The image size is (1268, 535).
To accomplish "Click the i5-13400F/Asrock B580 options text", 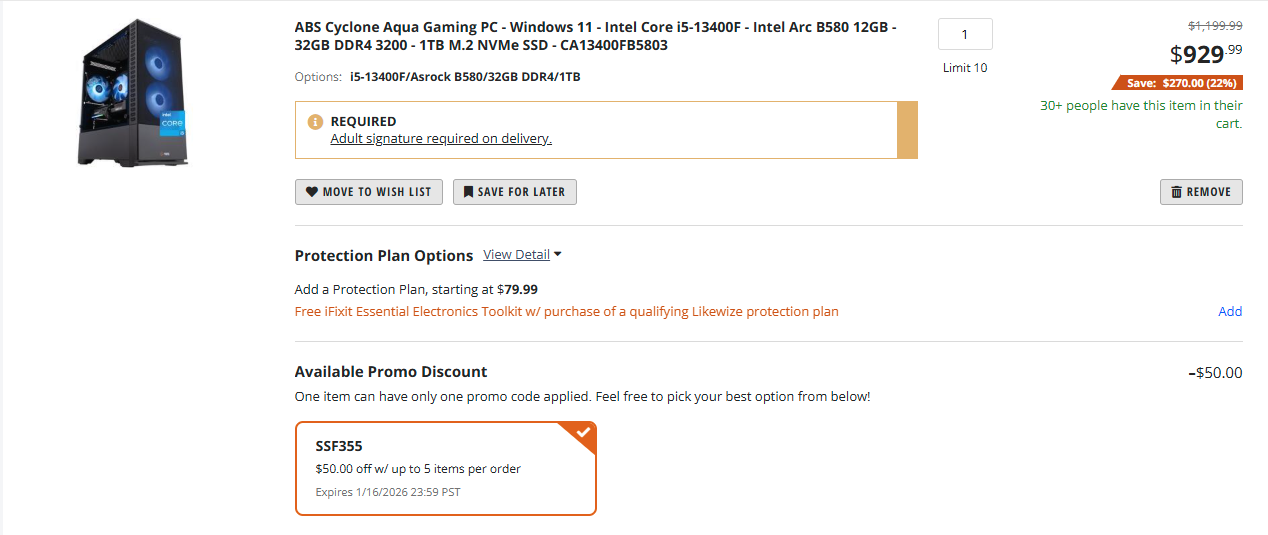I will (465, 77).
